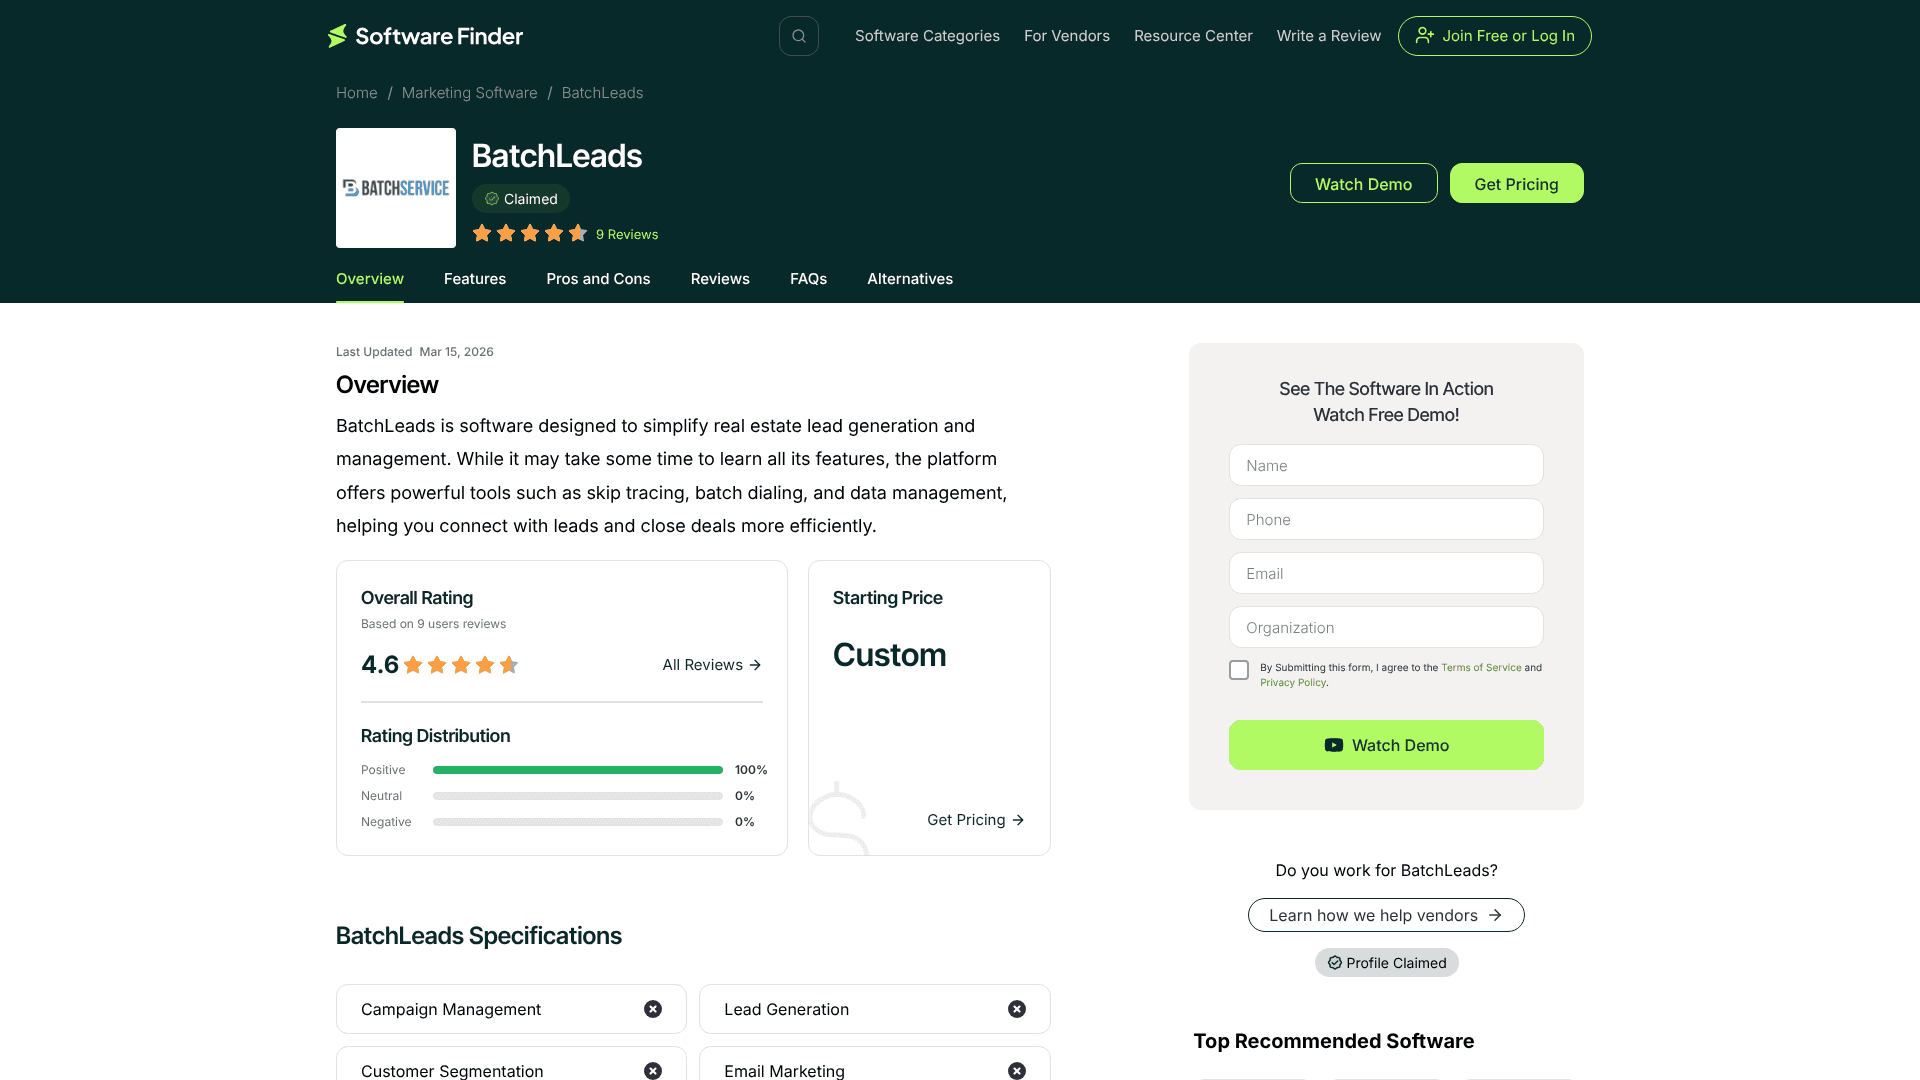Go to Home breadcrumb
The height and width of the screenshot is (1080, 1920).
coord(357,93)
